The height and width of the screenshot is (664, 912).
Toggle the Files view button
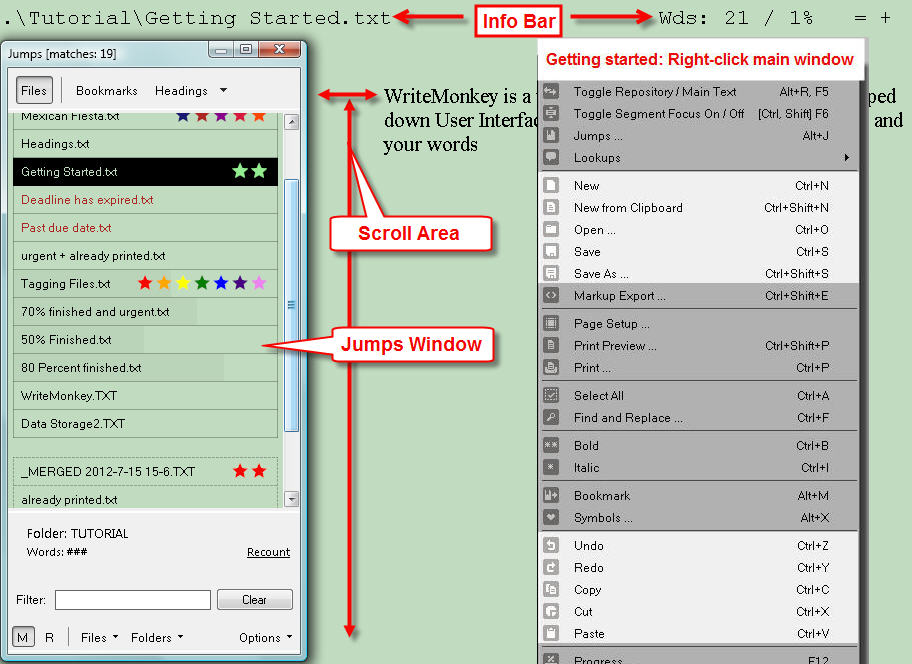pos(34,91)
